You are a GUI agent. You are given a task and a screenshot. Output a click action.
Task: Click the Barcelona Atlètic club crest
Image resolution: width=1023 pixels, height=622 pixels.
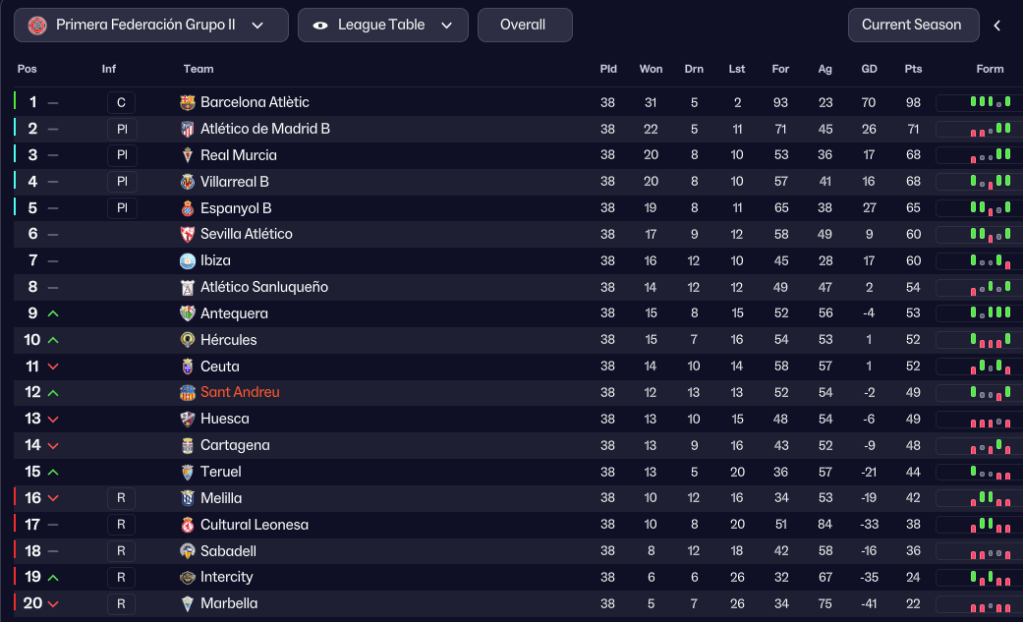pos(187,102)
